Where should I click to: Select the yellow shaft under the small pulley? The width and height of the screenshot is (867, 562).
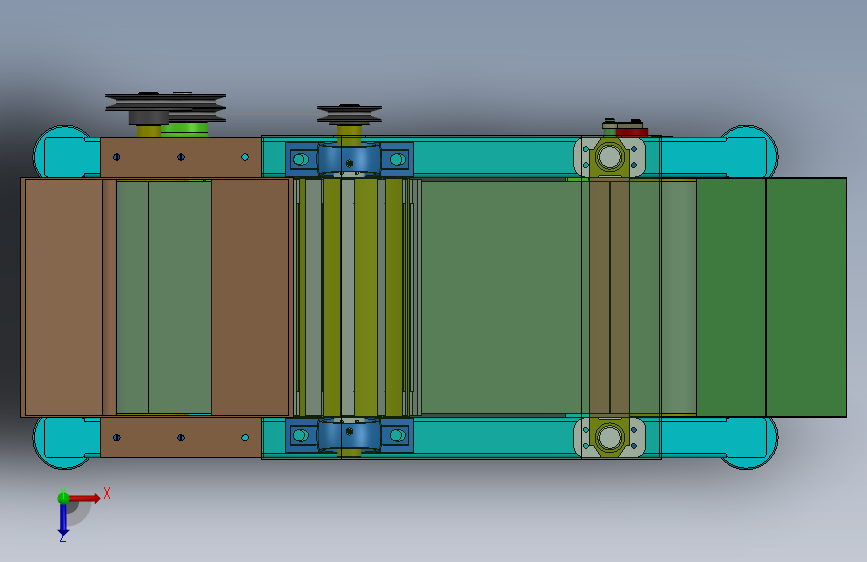[x=349, y=134]
